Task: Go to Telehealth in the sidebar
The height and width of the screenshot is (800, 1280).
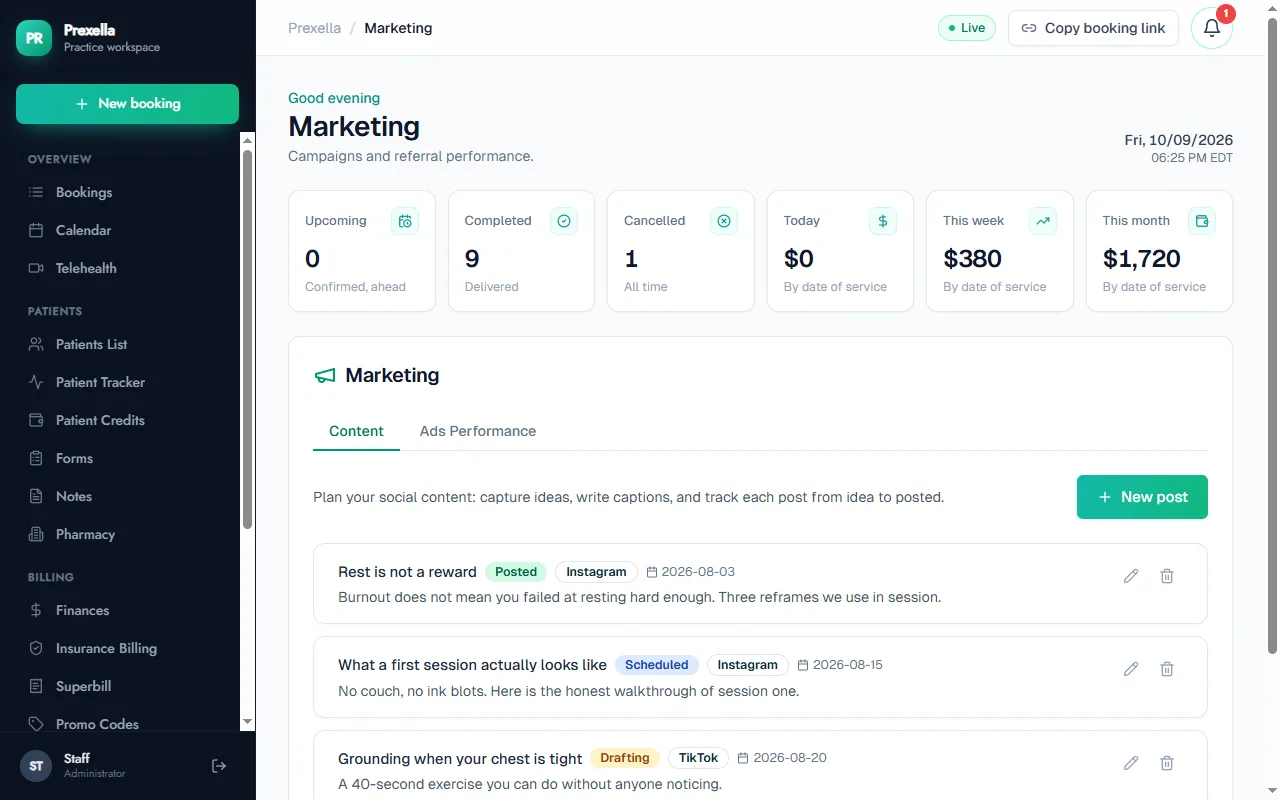Action: click(128, 268)
